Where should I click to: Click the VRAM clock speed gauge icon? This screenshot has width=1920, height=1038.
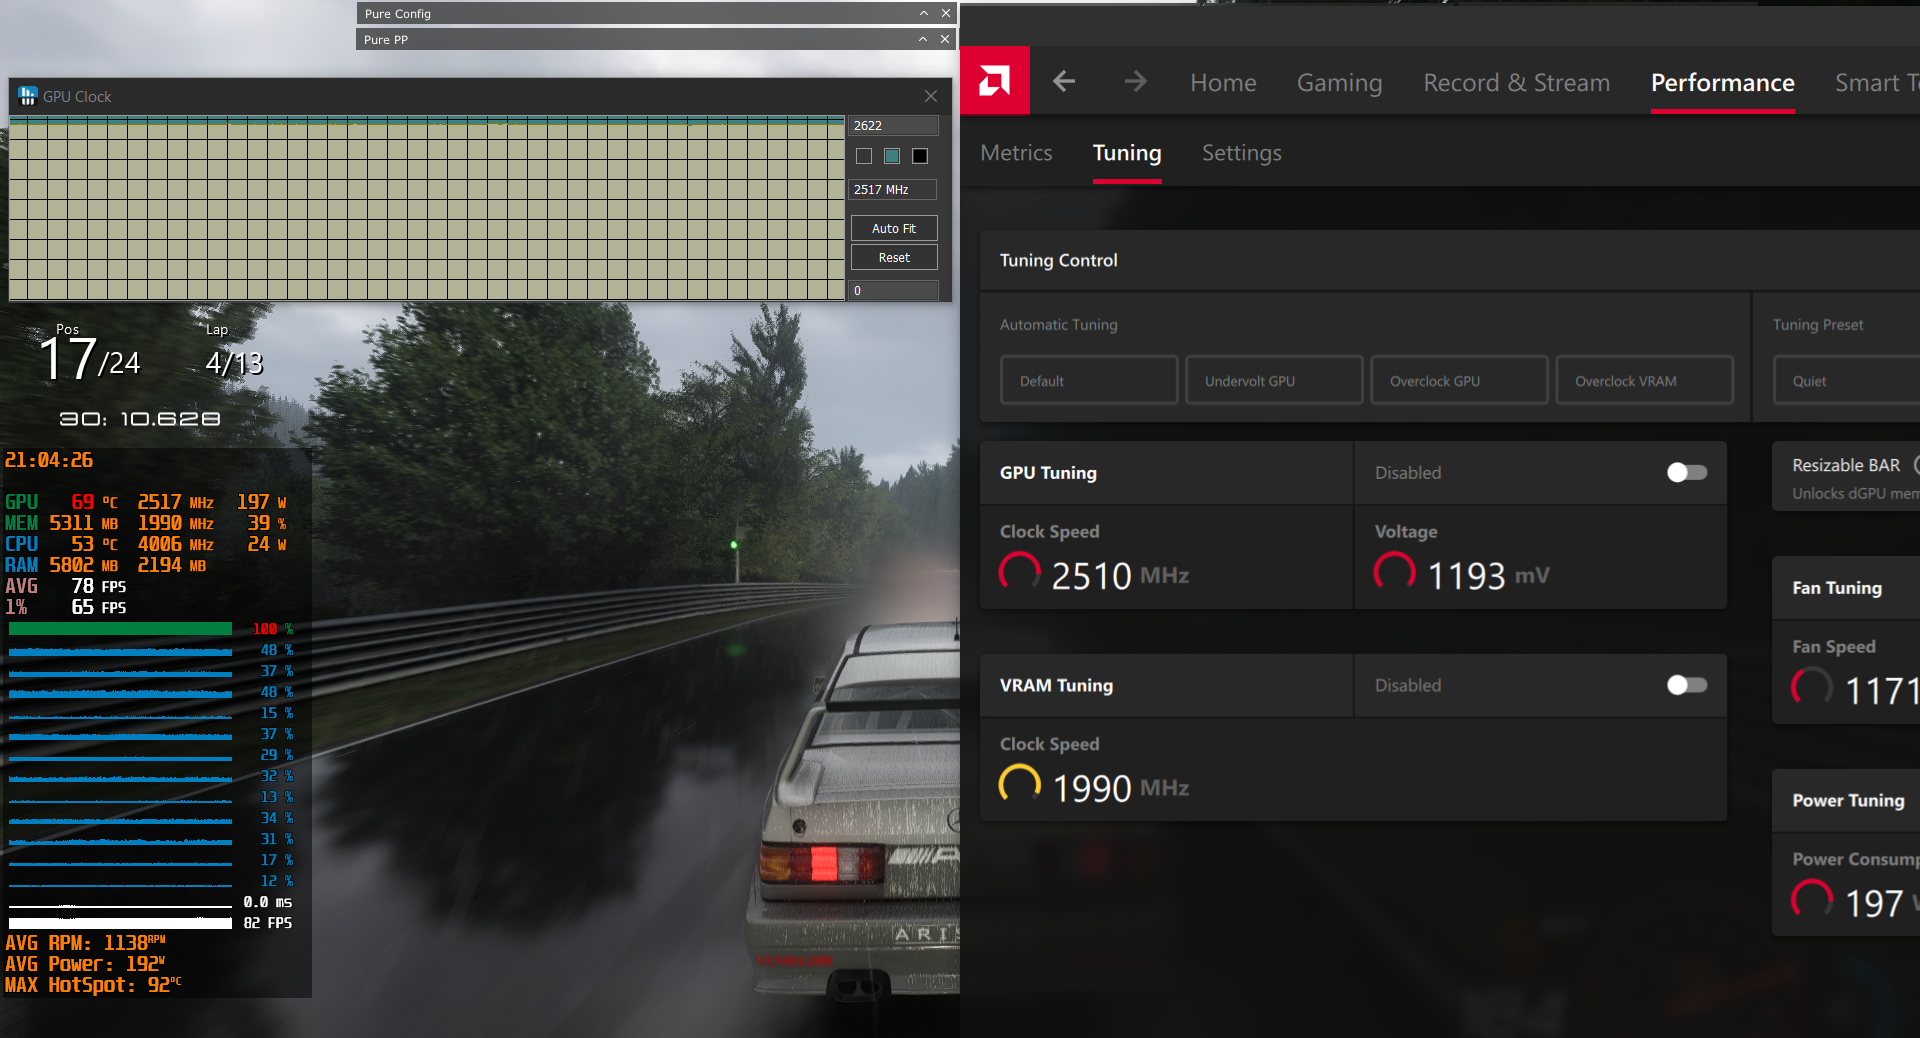click(x=1020, y=786)
